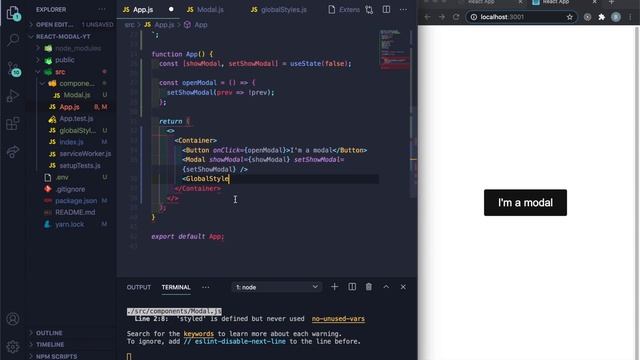Switch to the Extensions editor tab

[344, 9]
